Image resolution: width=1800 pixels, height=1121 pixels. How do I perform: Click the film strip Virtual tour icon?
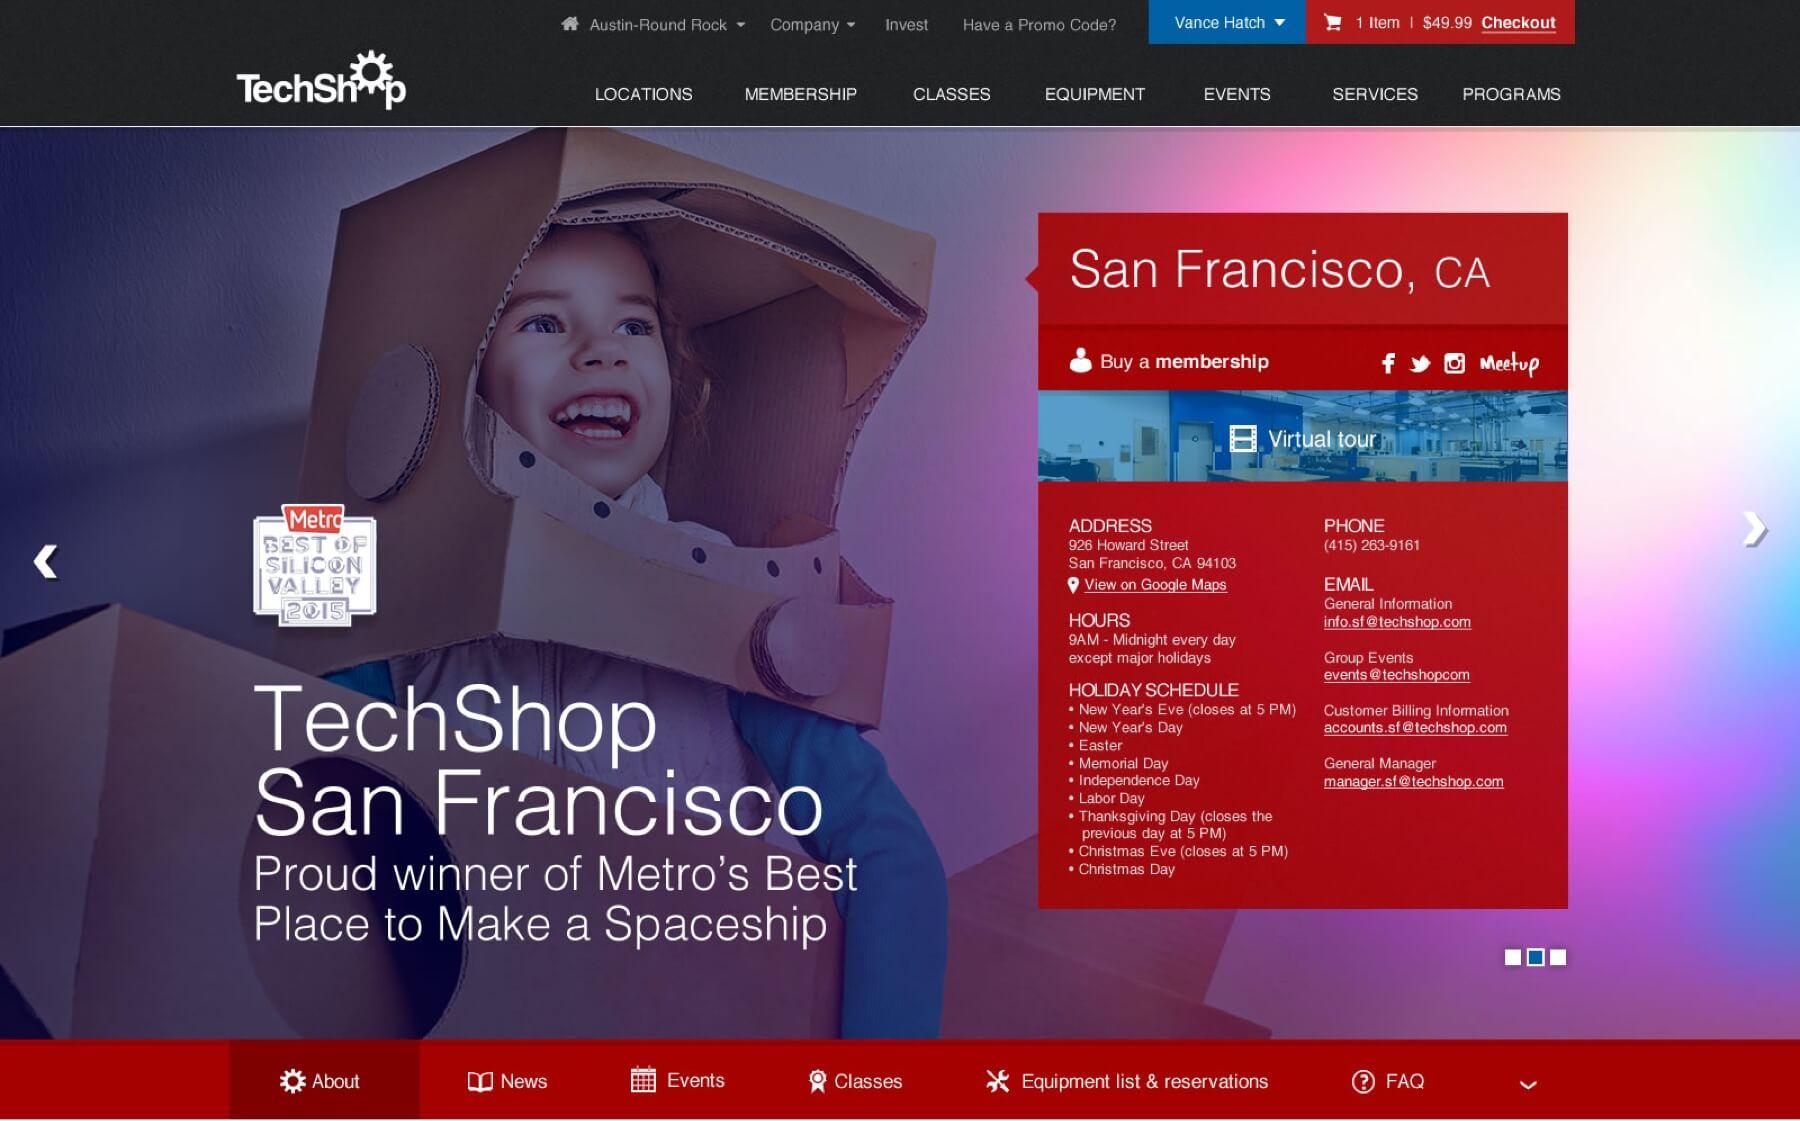(1242, 438)
